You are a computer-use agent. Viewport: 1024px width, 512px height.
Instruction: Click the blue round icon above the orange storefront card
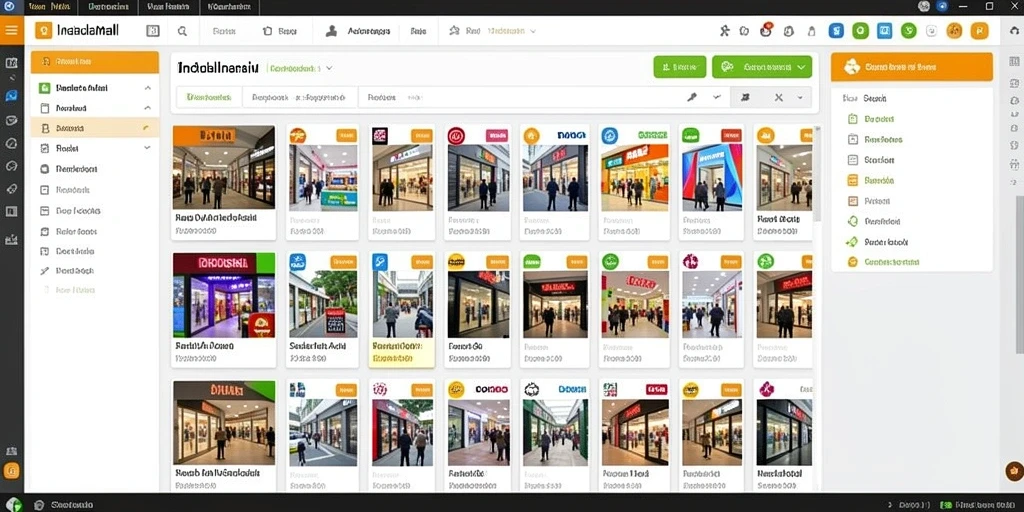609,135
